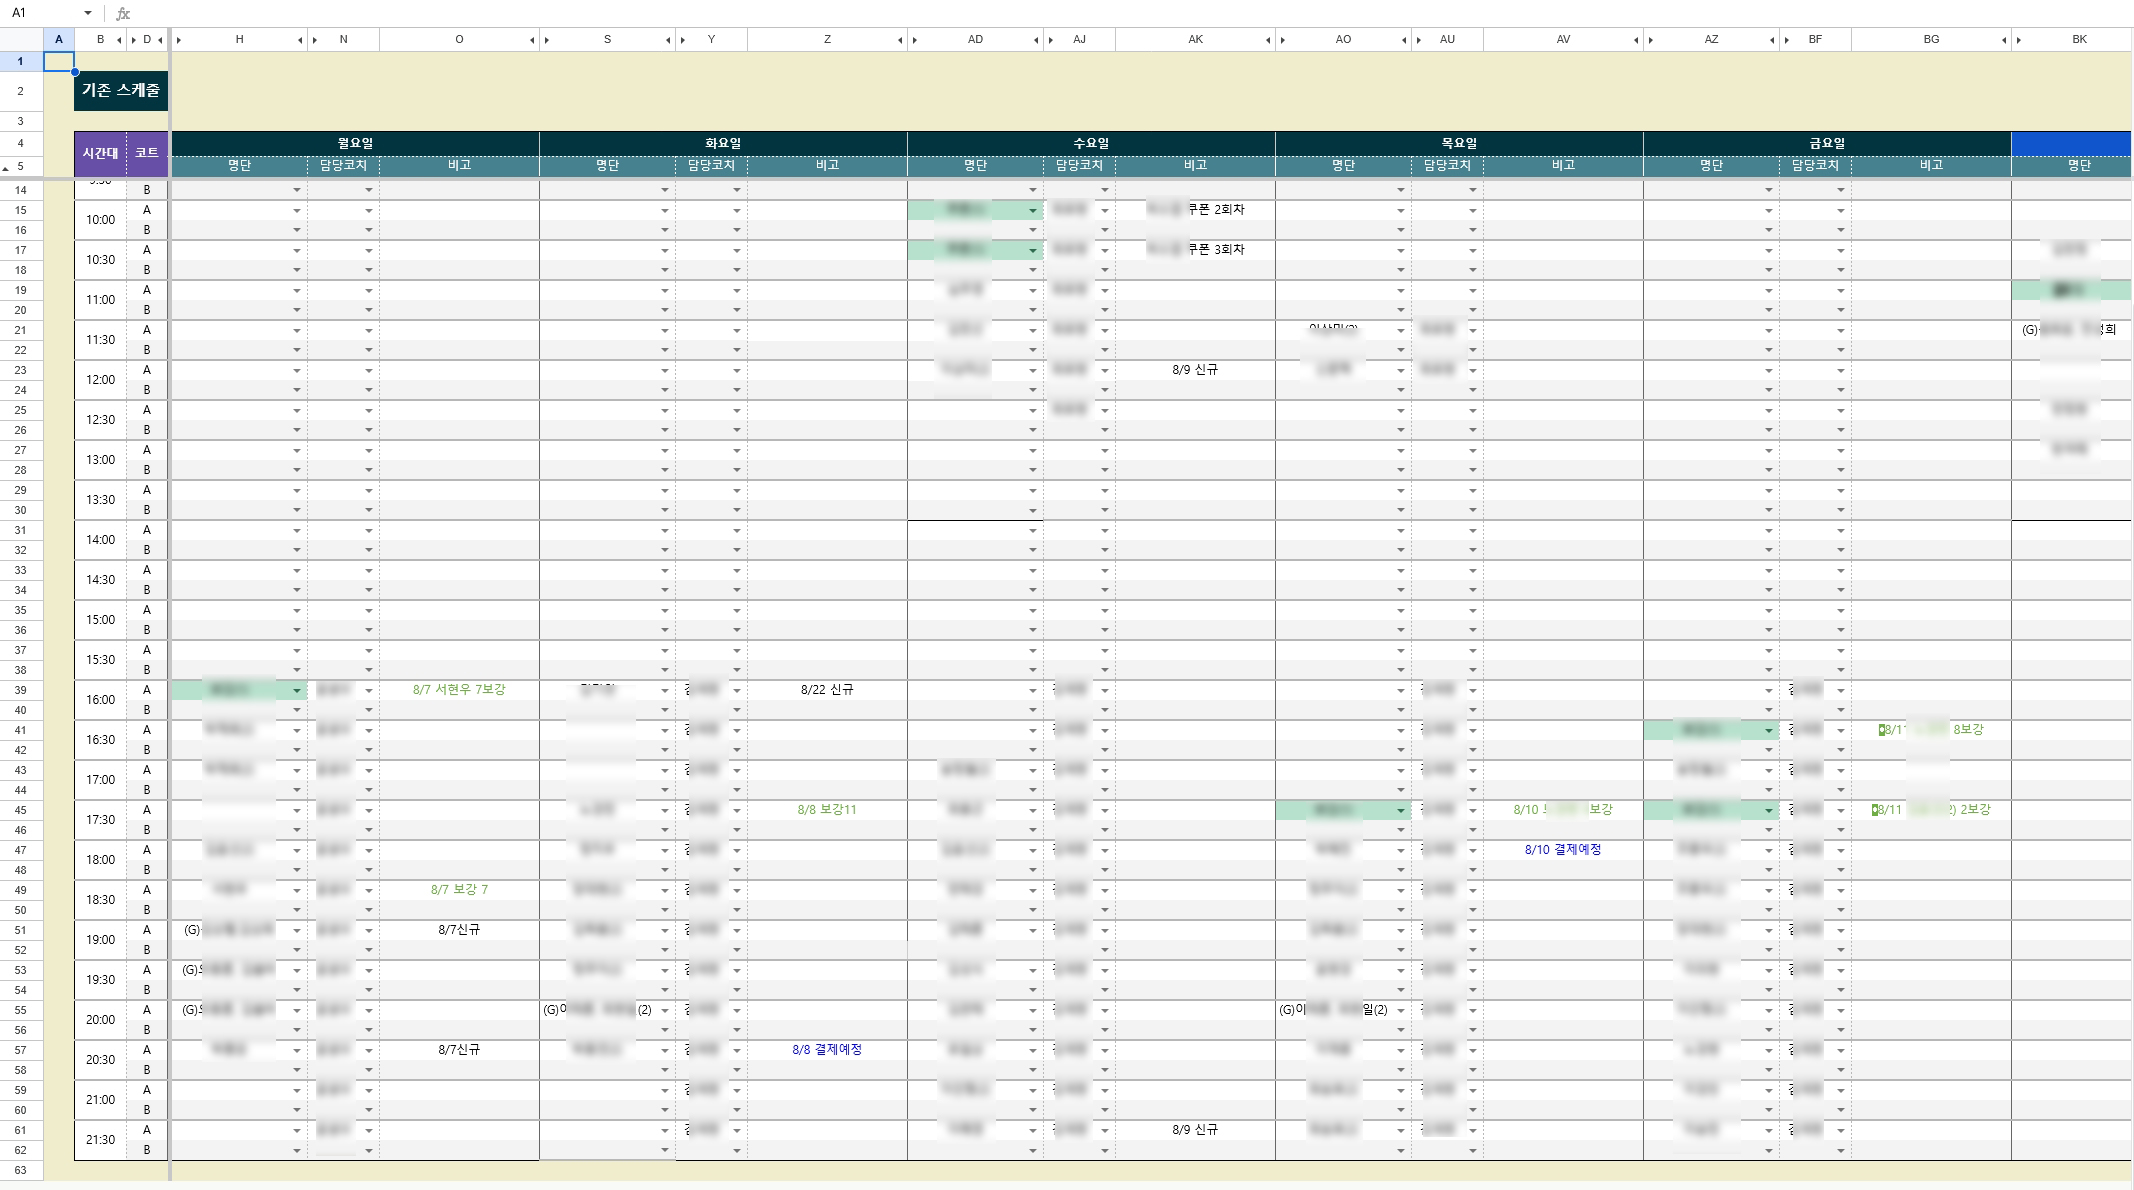The width and height of the screenshot is (2134, 1190).
Task: Open Wednesday 명단 dropdown in row 15
Action: (x=1033, y=211)
